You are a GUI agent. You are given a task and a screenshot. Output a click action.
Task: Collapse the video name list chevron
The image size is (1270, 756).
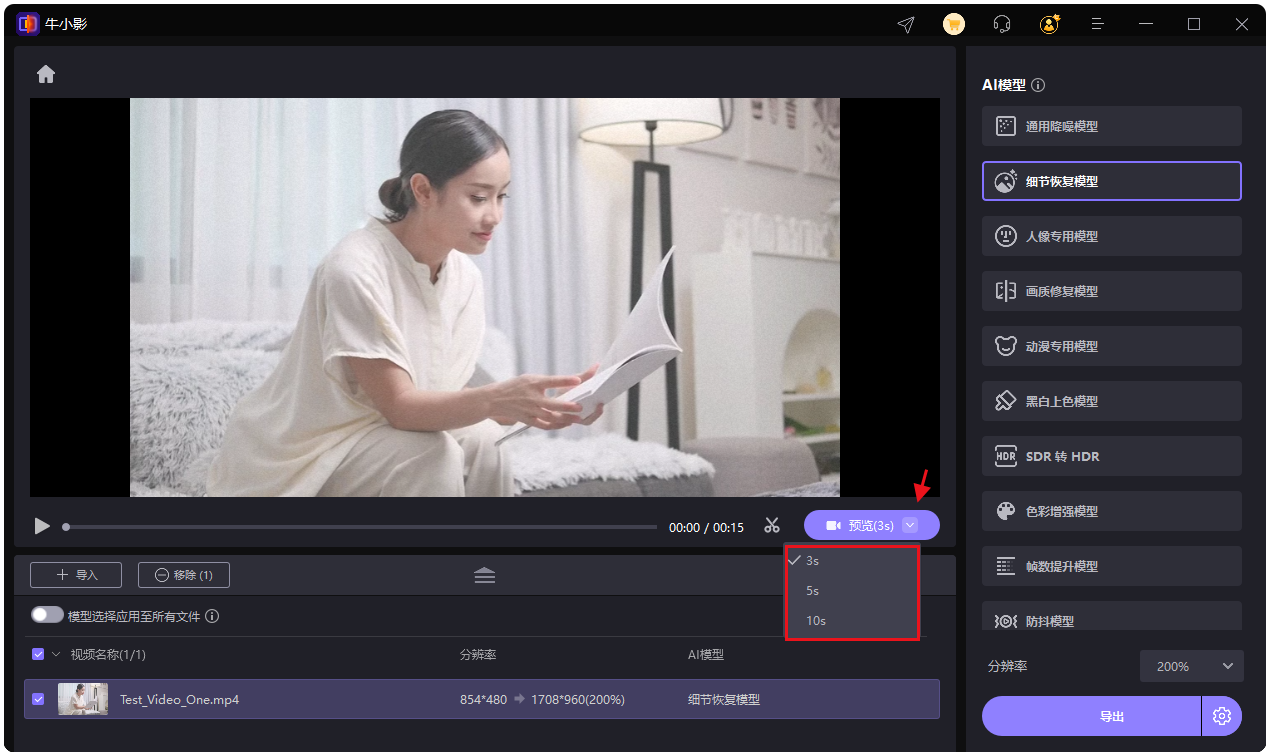56,654
